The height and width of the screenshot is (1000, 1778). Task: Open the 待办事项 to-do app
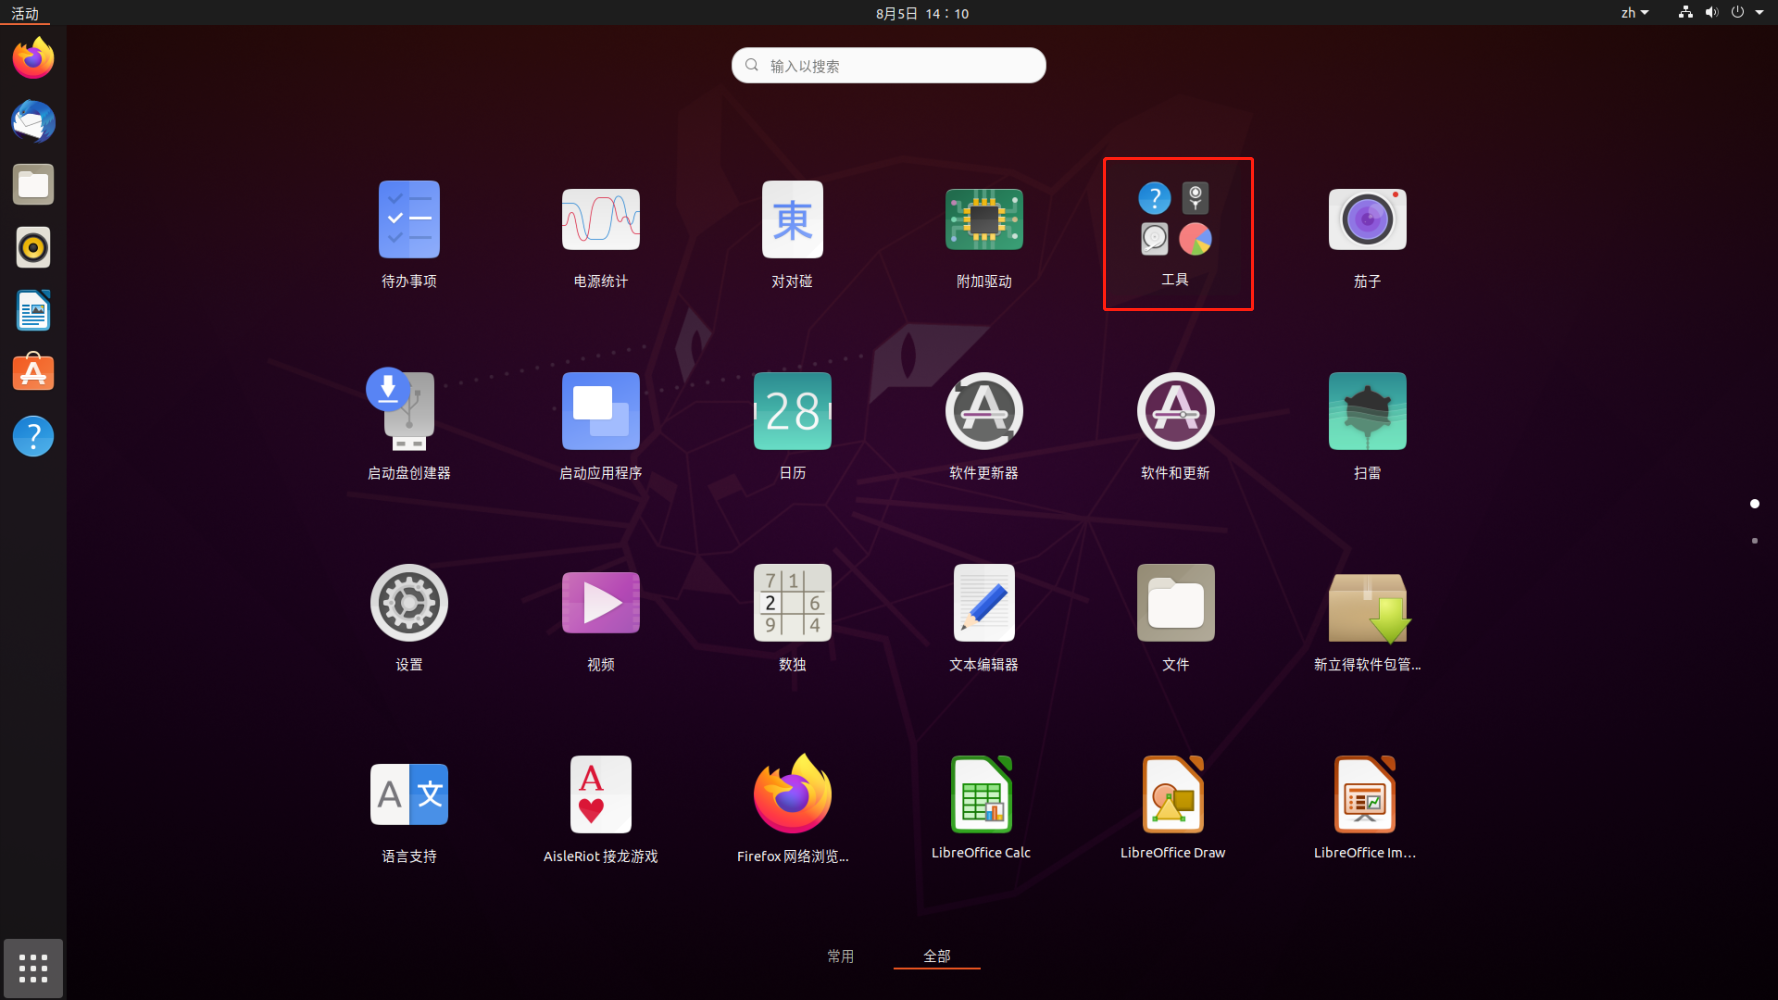[409, 220]
